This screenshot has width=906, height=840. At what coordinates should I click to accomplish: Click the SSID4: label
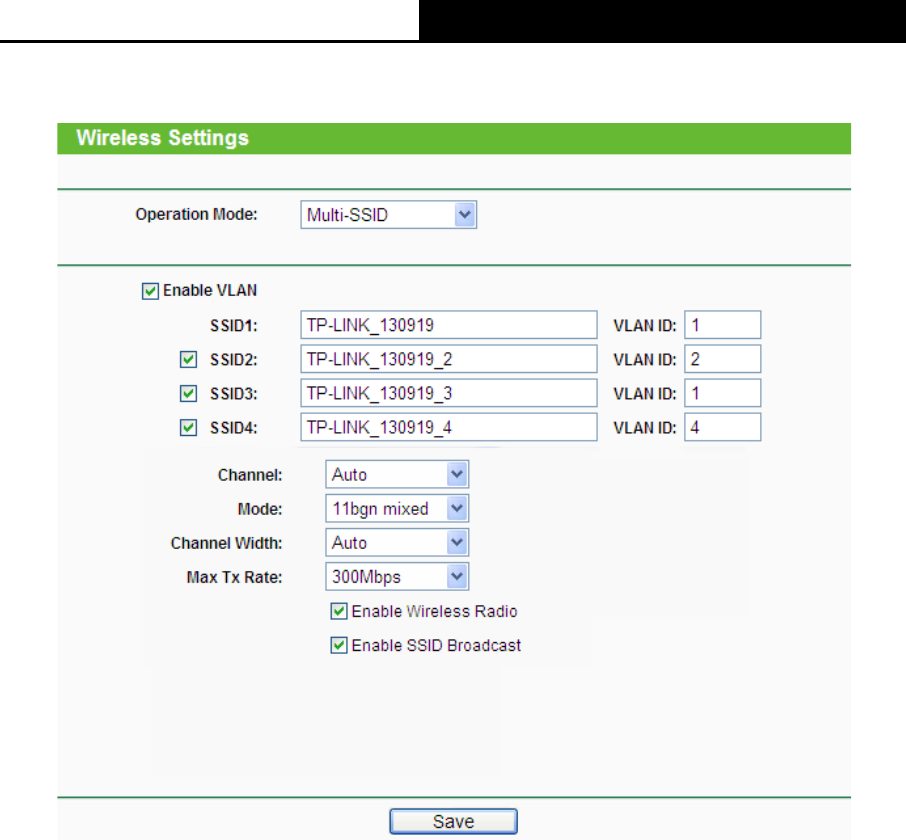point(234,428)
